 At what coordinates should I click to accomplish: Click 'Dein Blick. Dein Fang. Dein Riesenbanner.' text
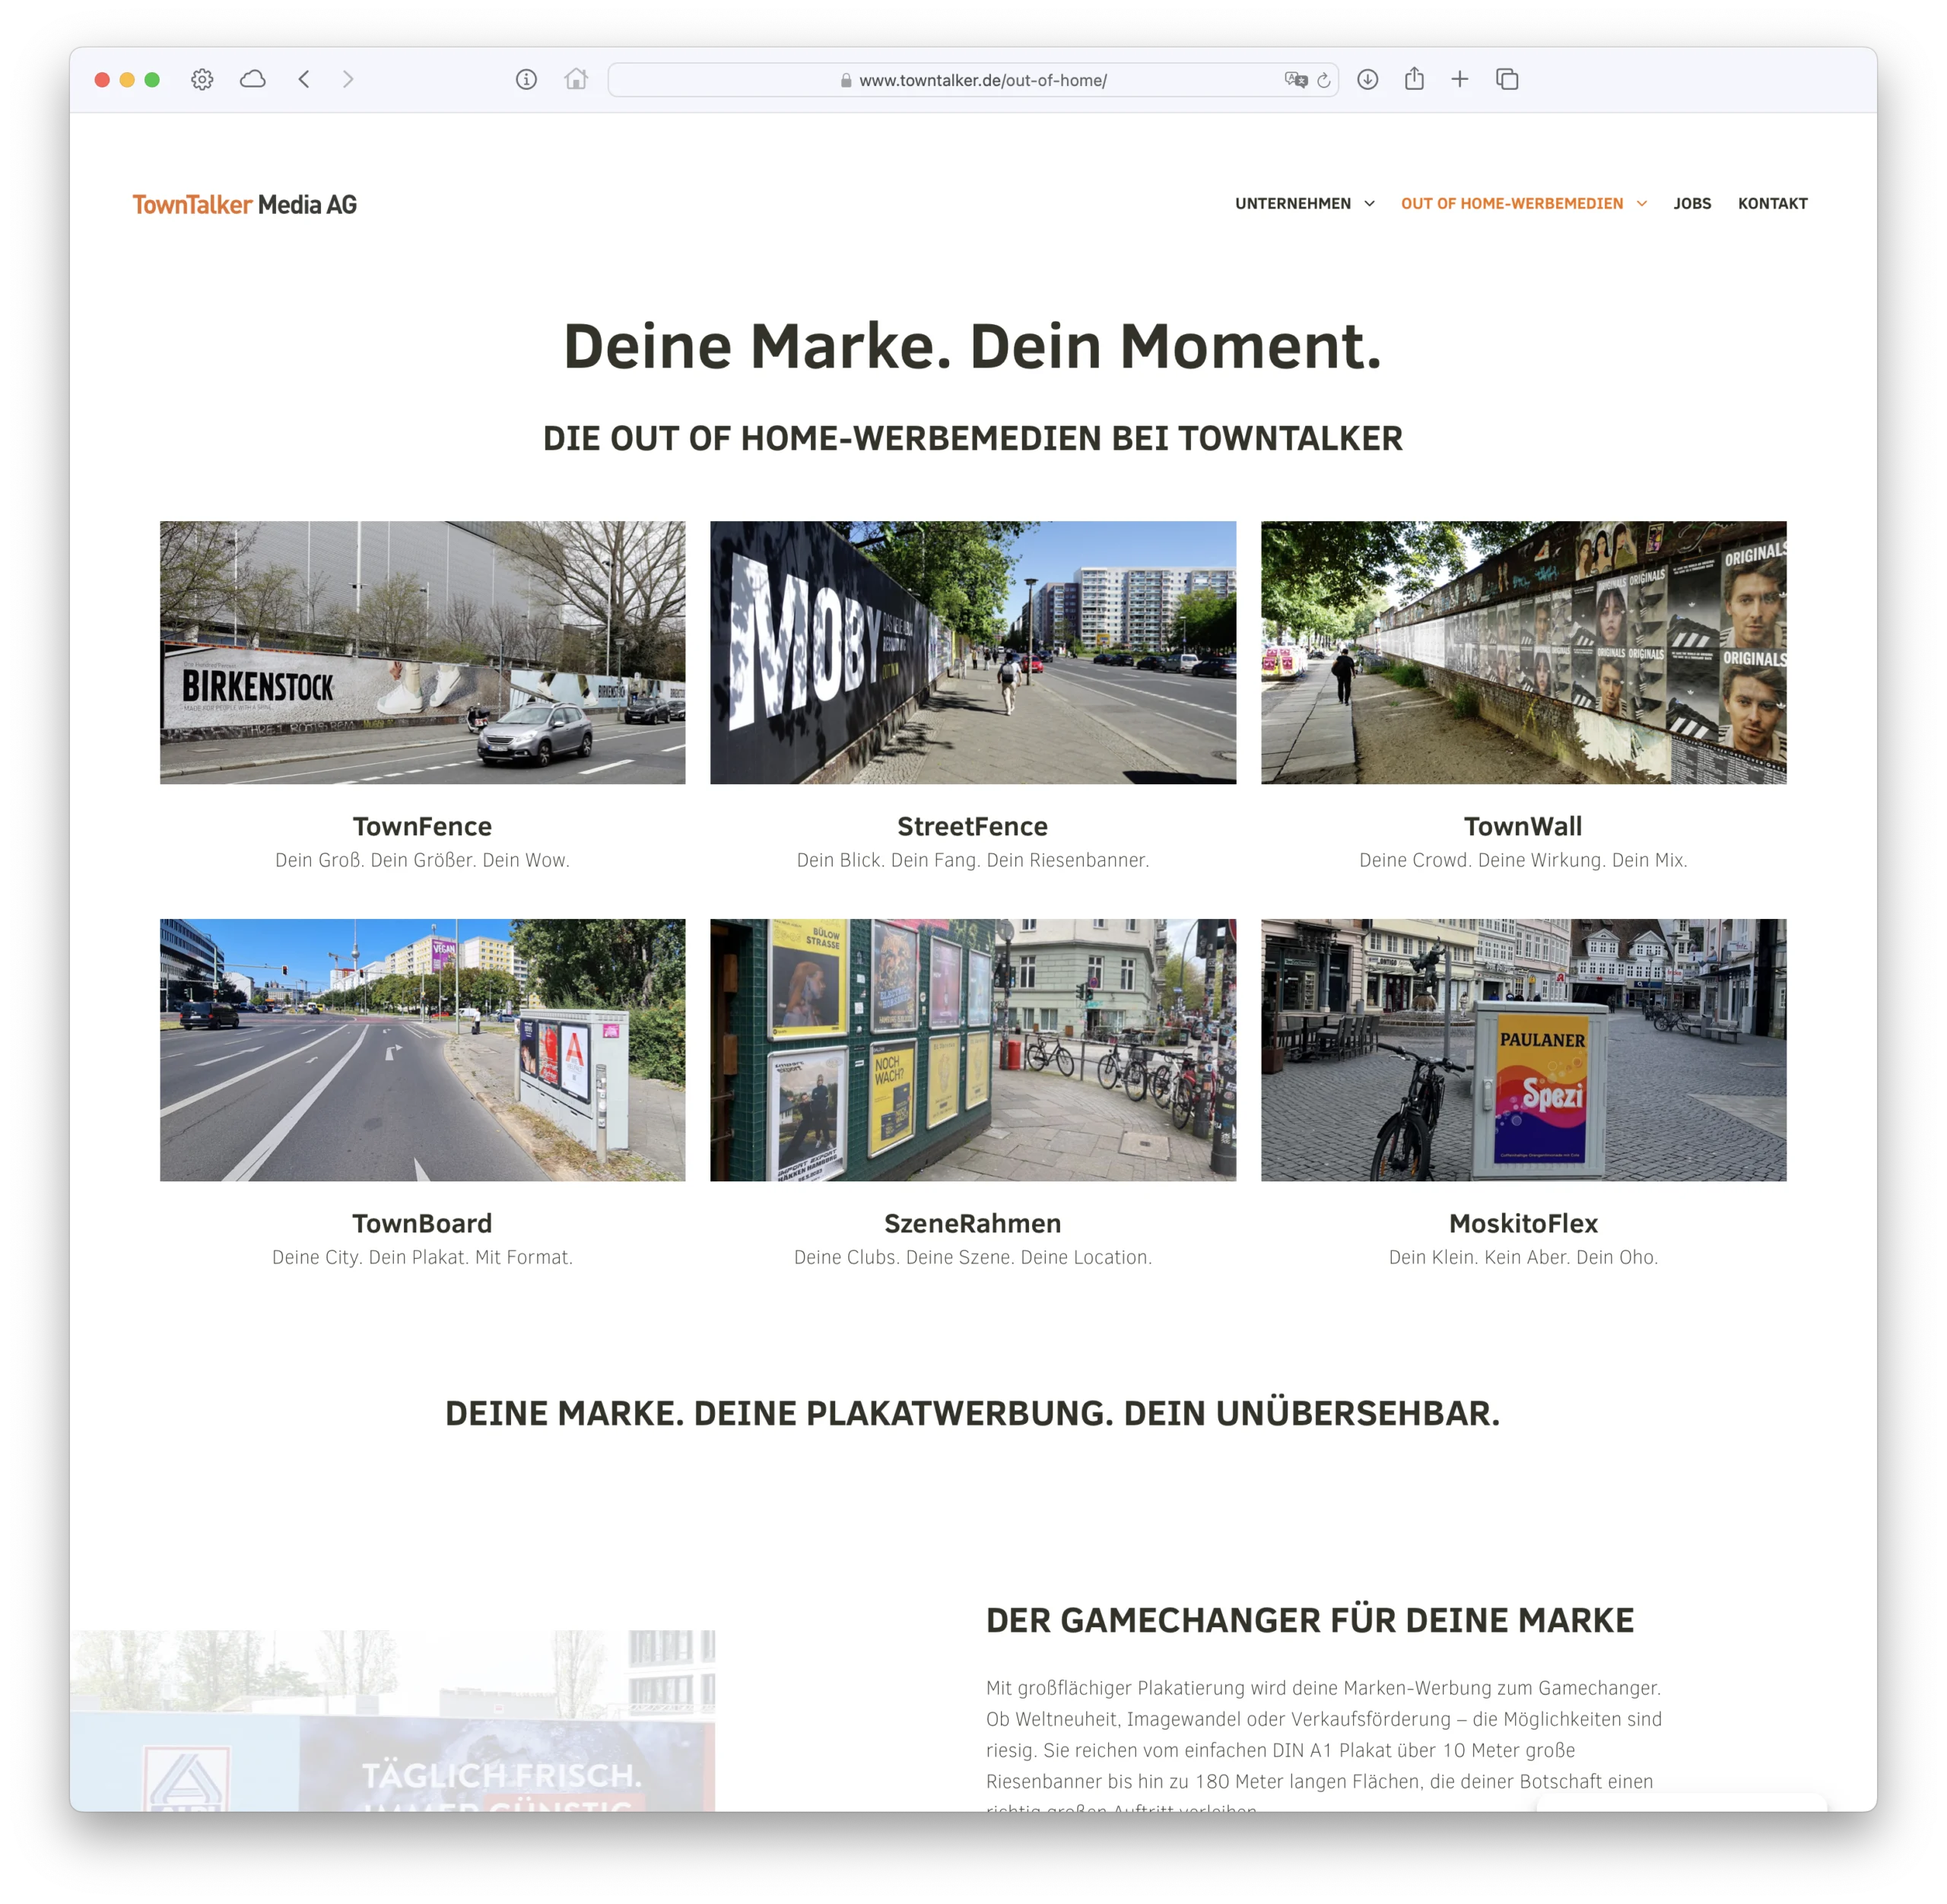click(x=973, y=860)
